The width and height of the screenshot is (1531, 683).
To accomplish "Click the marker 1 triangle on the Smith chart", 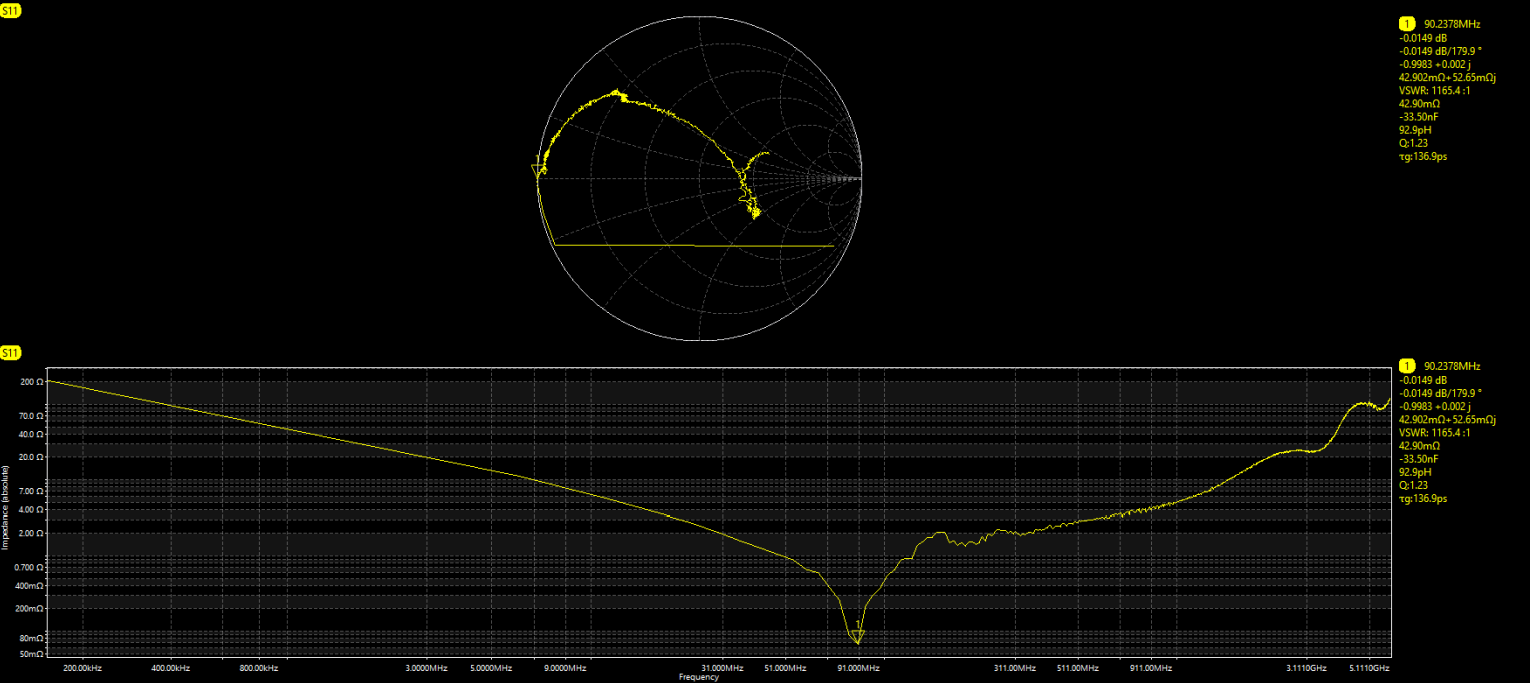I will pos(538,170).
